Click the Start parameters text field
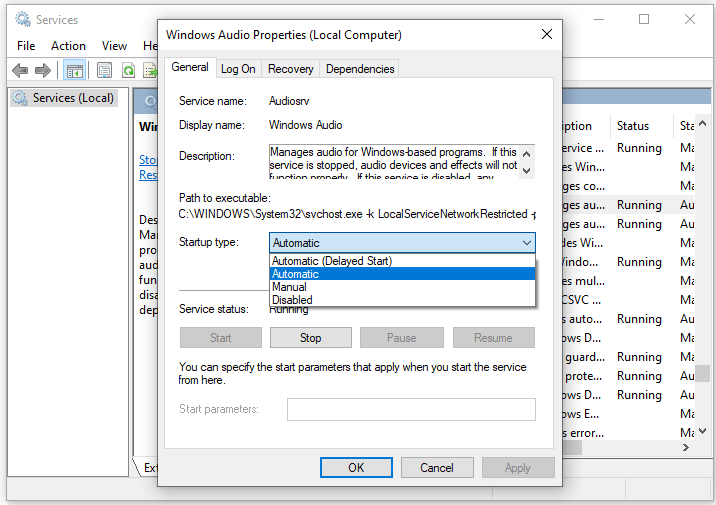This screenshot has height=505, width=716. 411,409
